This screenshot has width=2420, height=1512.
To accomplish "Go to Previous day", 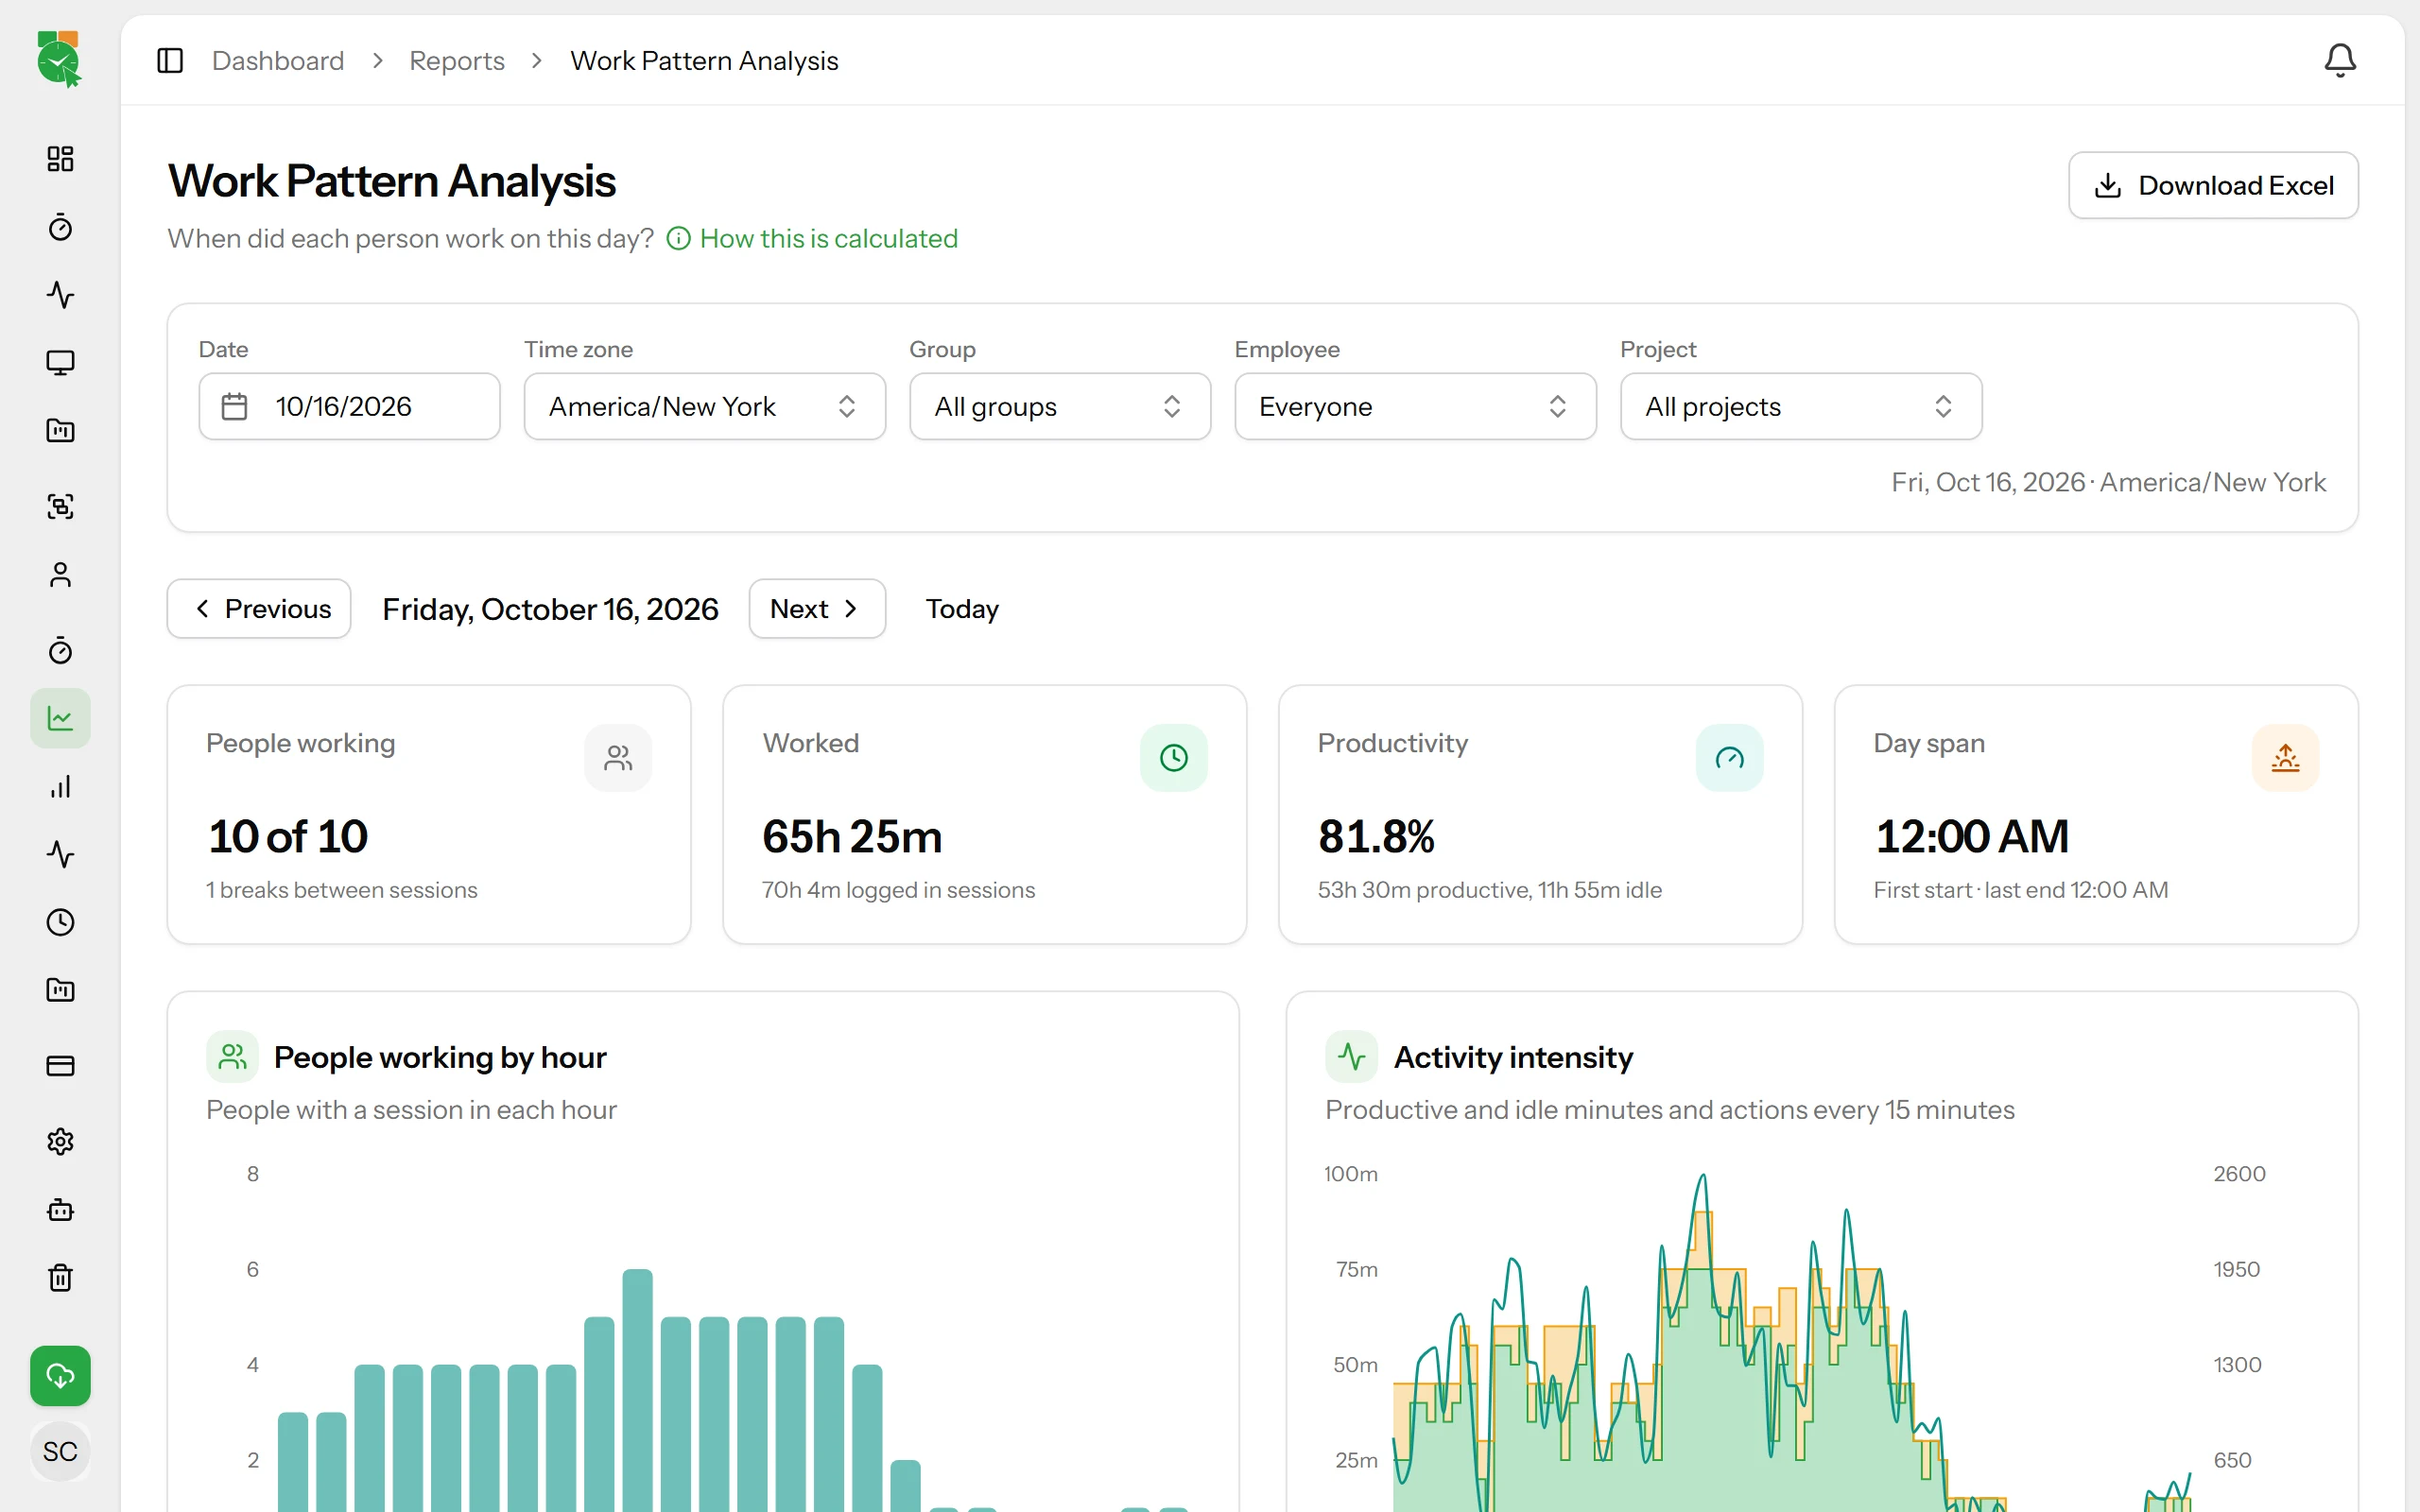I will pos(259,608).
